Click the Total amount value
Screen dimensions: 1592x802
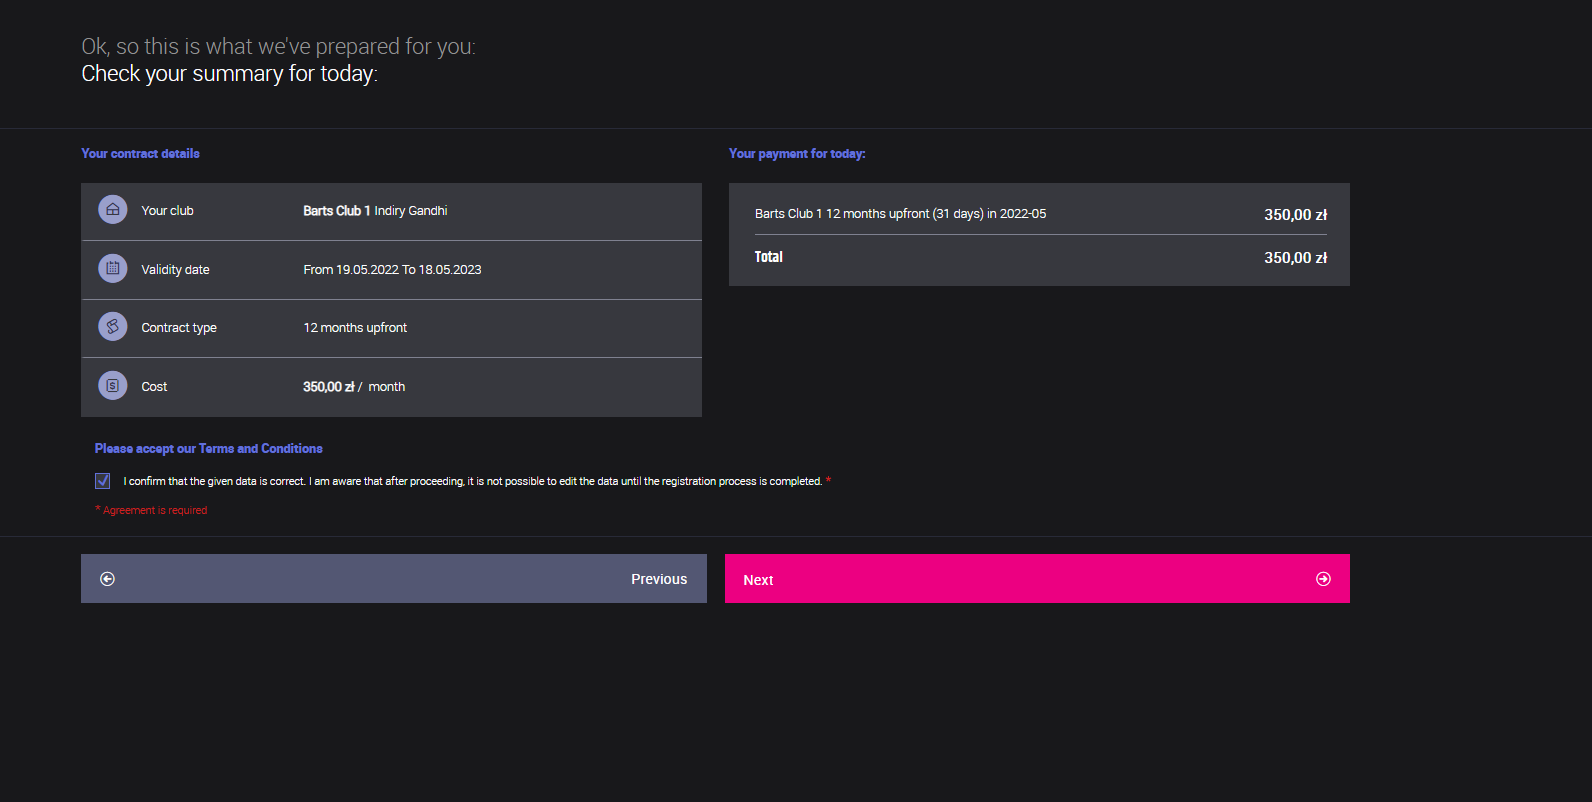pyautogui.click(x=1295, y=258)
